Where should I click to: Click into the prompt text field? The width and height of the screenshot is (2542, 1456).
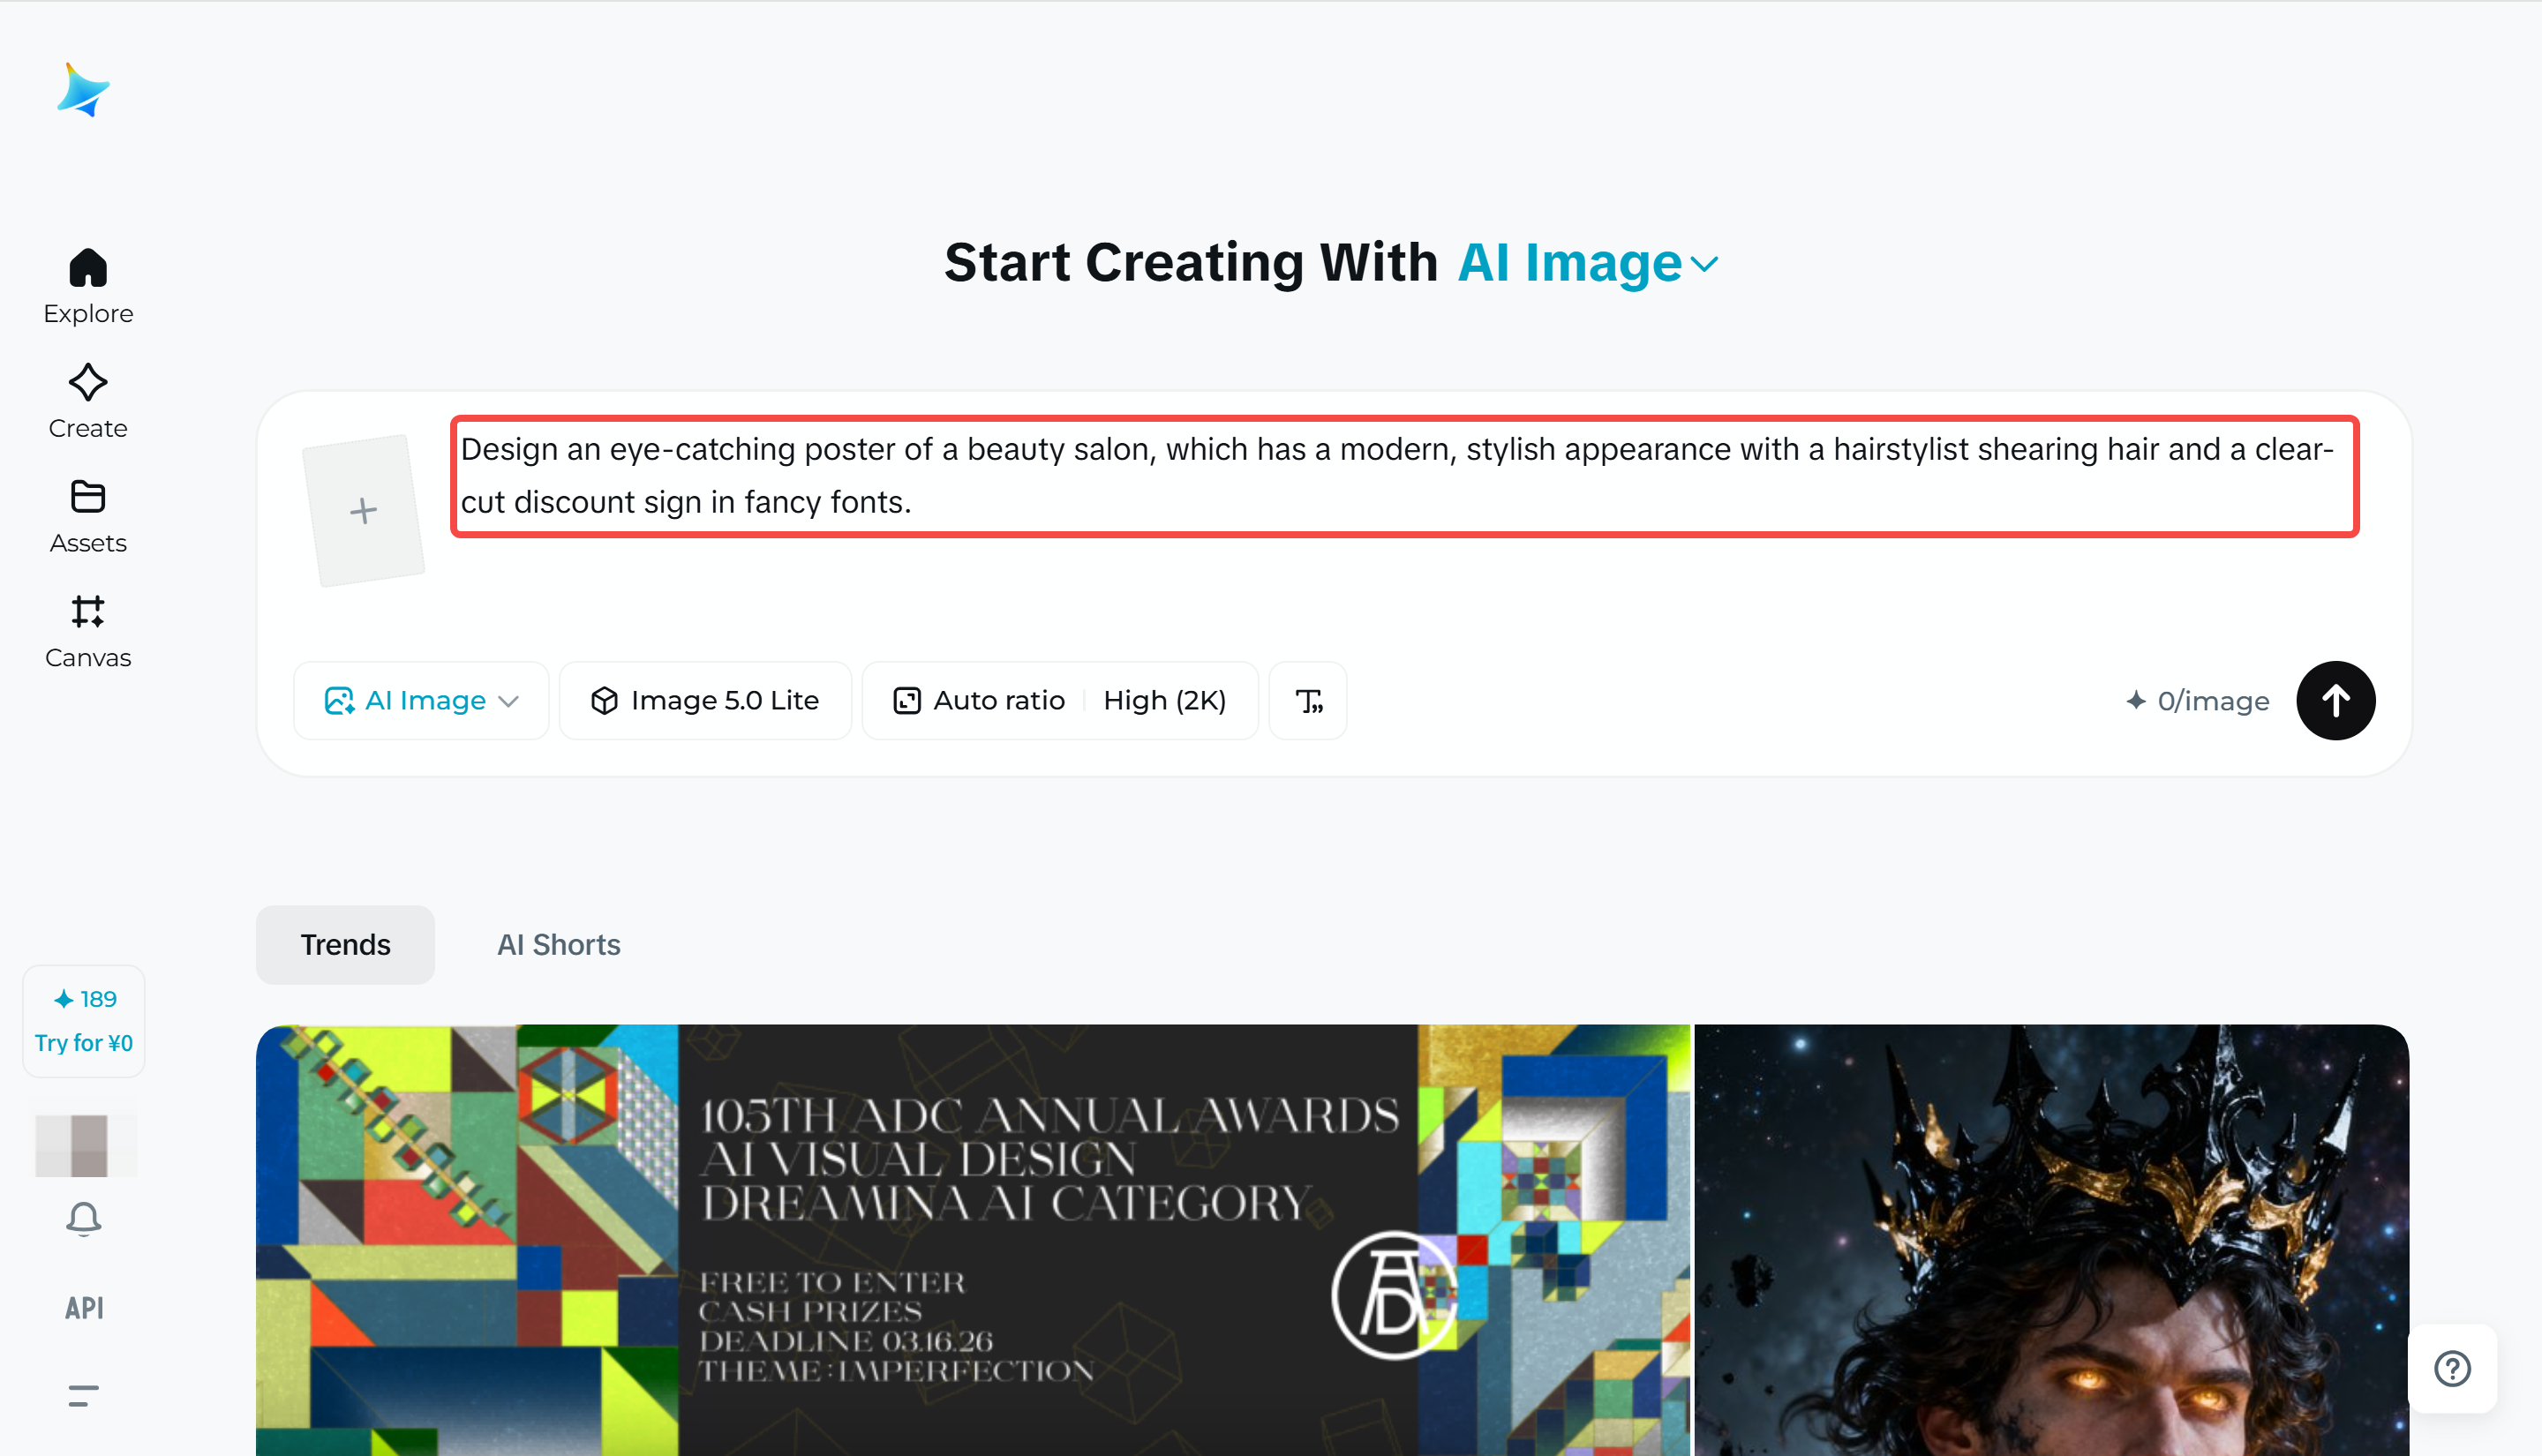[1403, 476]
